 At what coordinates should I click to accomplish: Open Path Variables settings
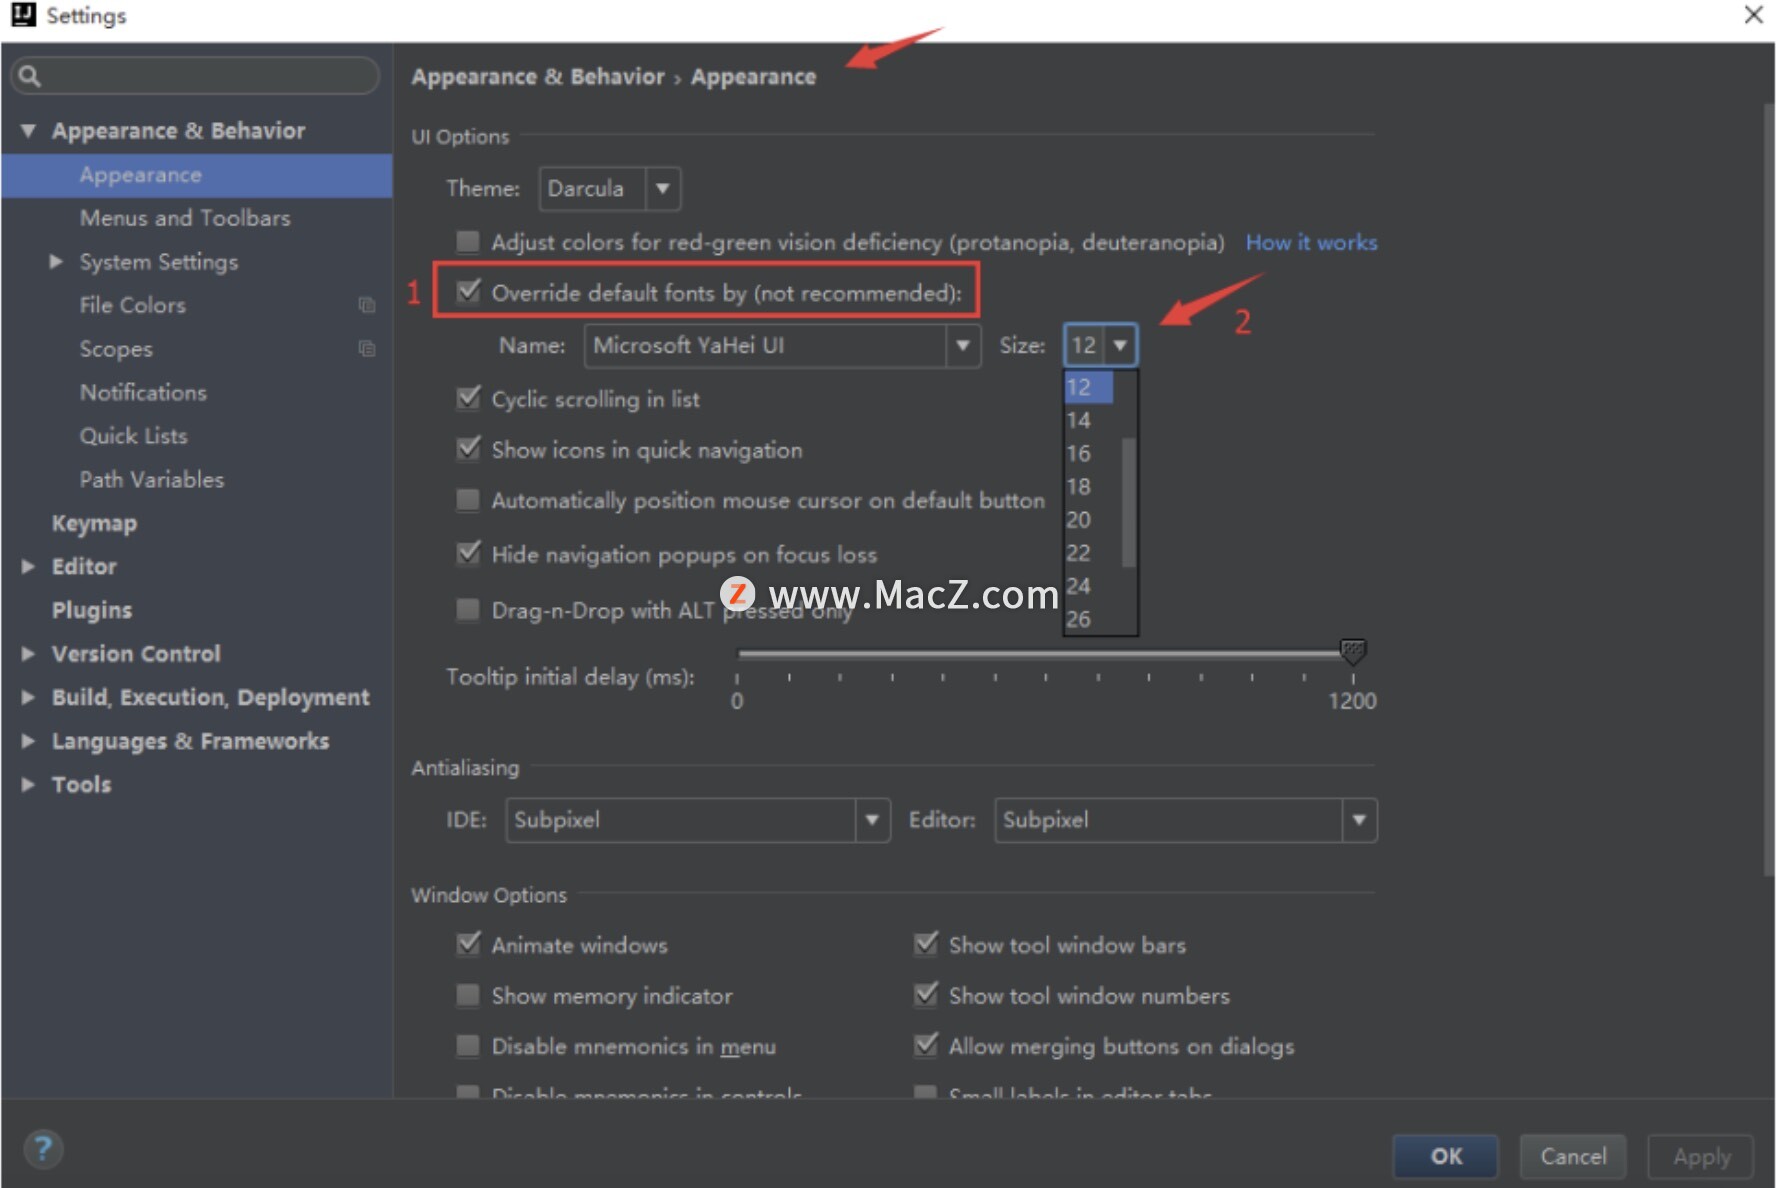pos(152,480)
